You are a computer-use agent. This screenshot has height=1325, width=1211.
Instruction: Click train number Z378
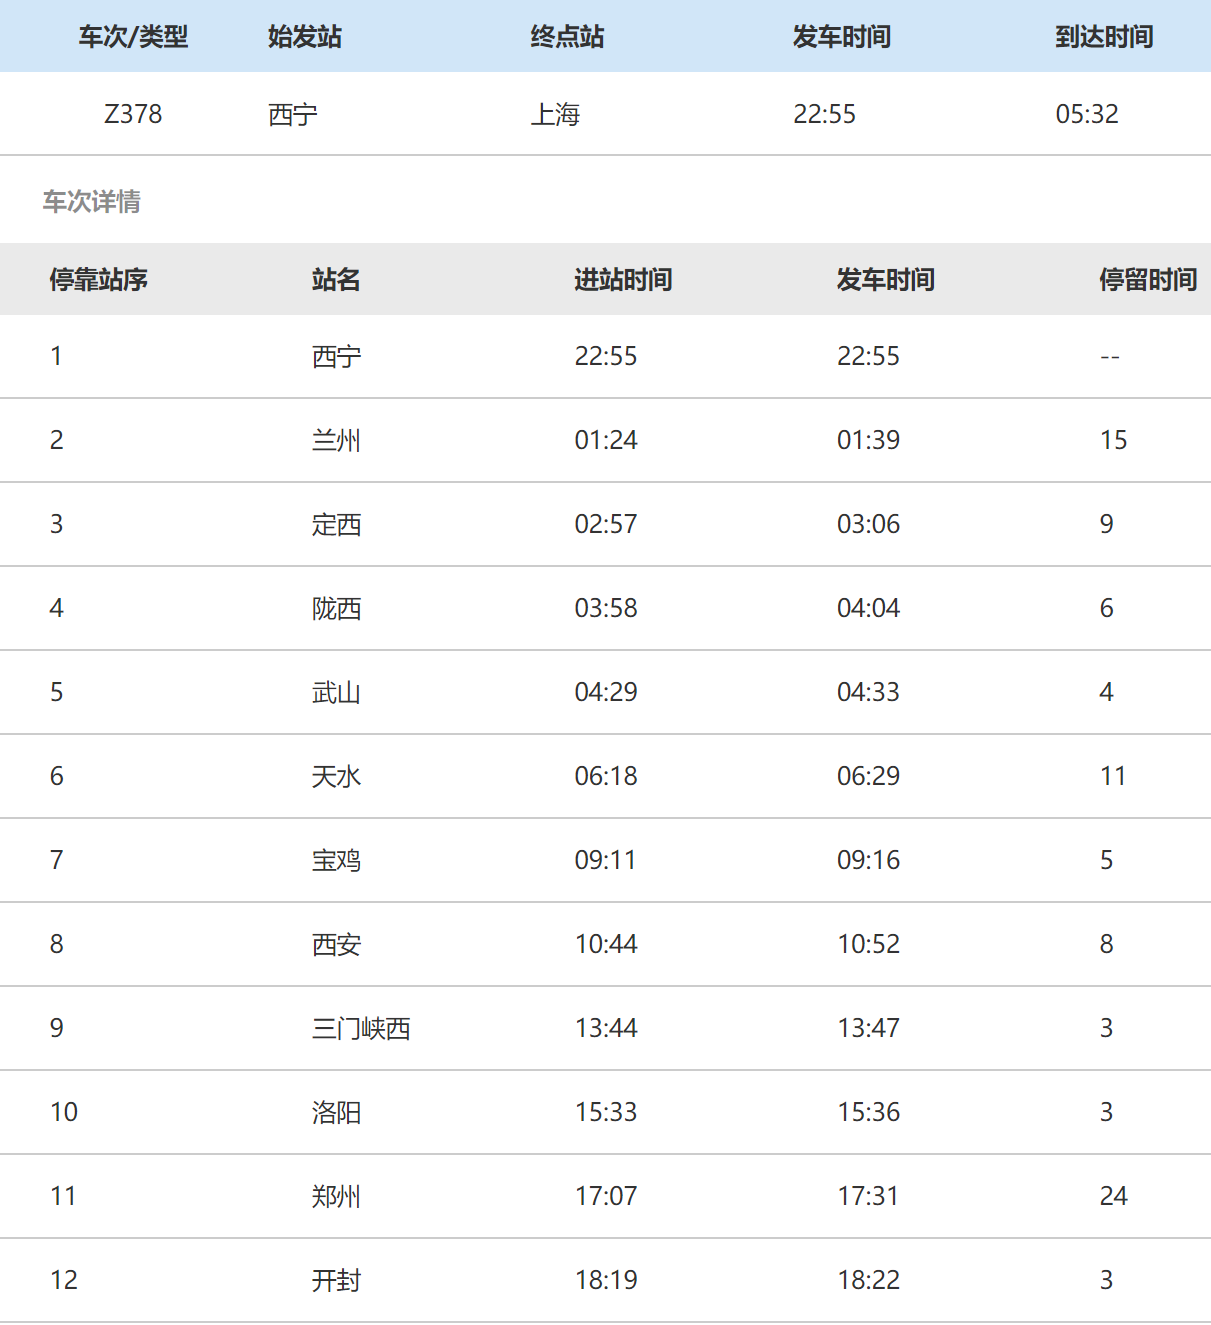point(133,114)
